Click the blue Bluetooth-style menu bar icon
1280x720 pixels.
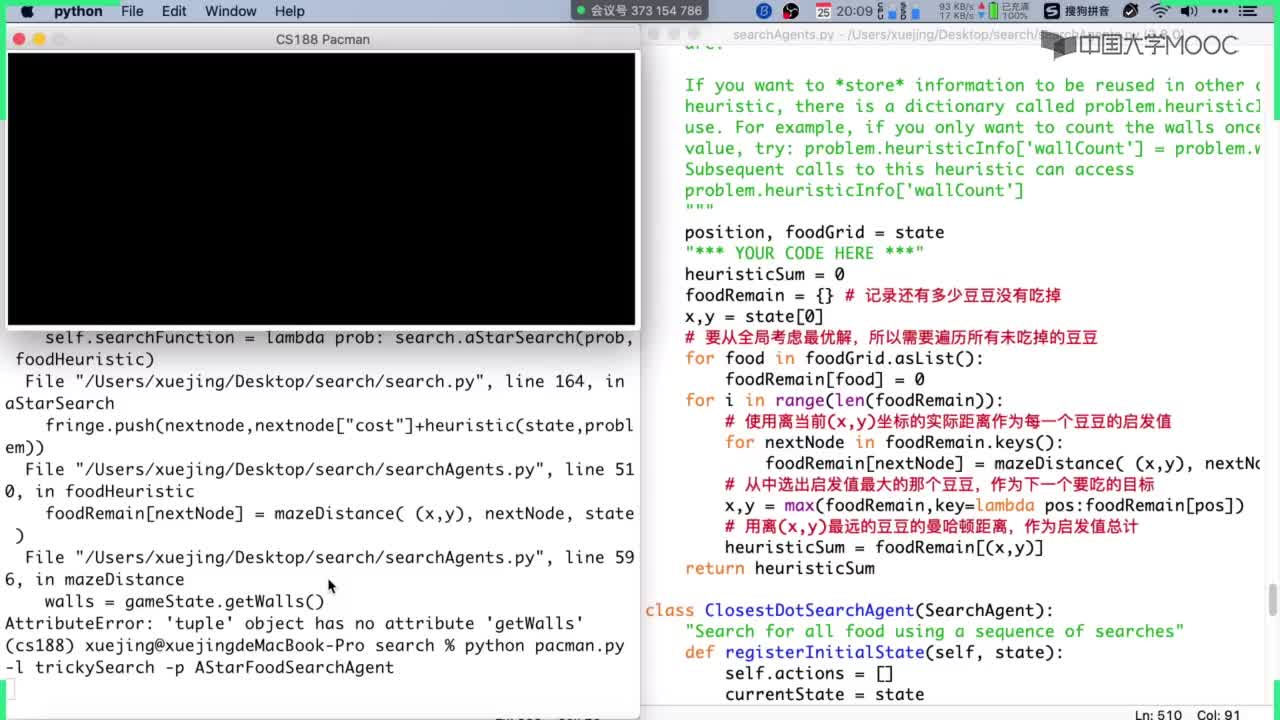(x=765, y=11)
